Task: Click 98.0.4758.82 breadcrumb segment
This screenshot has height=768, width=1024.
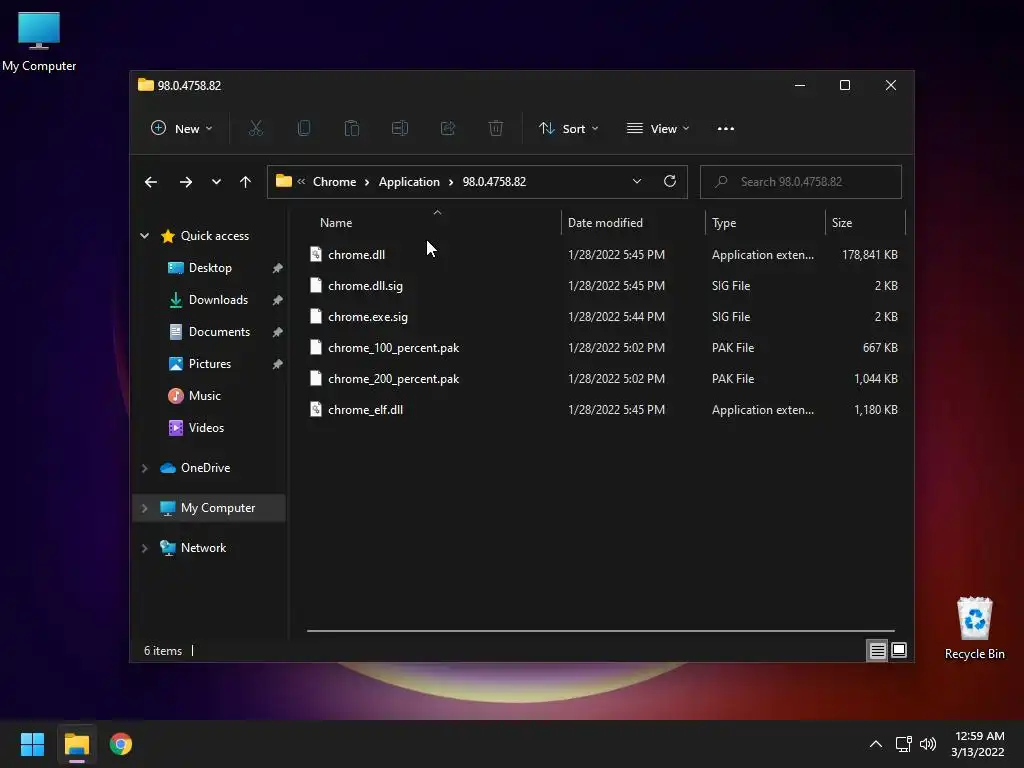Action: click(x=494, y=182)
